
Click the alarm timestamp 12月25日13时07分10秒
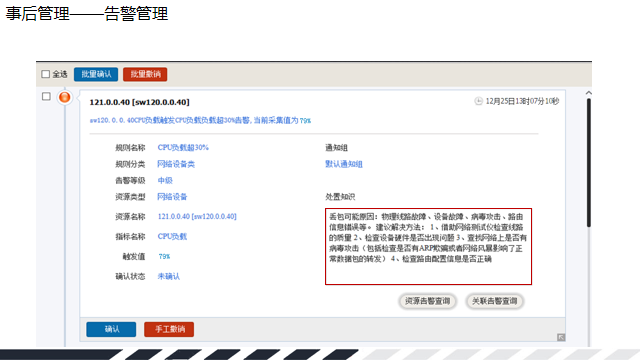[522, 101]
